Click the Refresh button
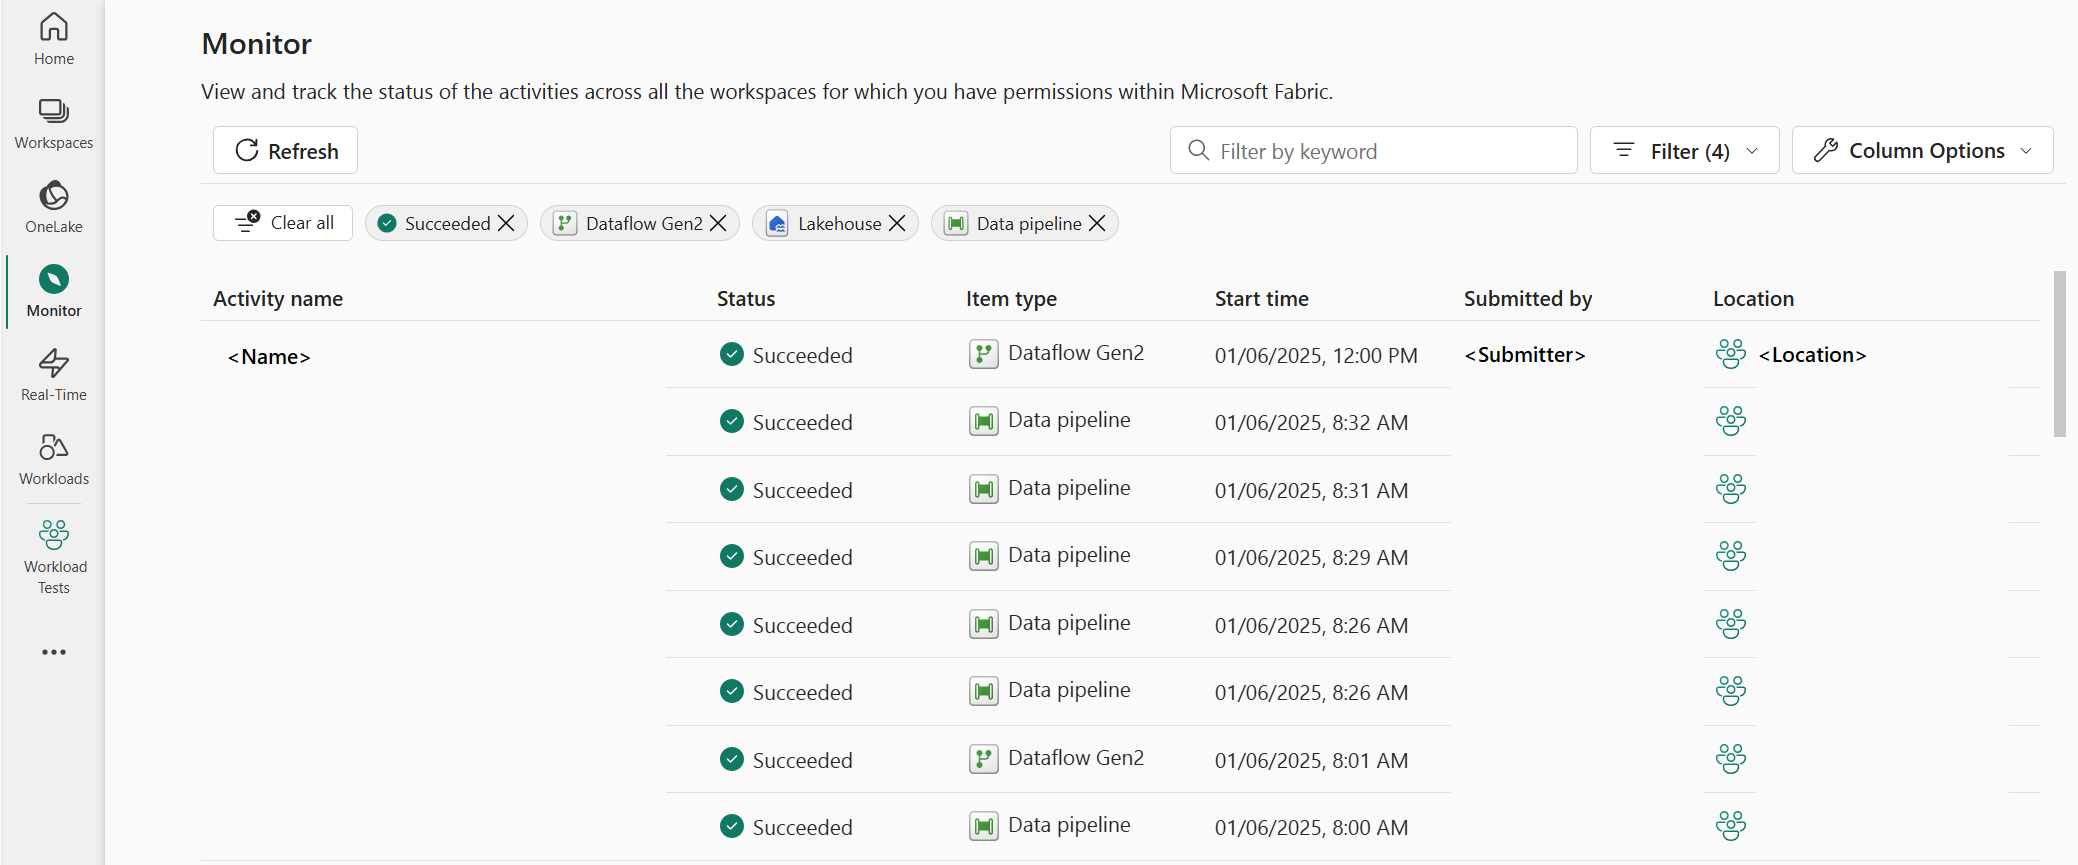The height and width of the screenshot is (865, 2078). 285,151
